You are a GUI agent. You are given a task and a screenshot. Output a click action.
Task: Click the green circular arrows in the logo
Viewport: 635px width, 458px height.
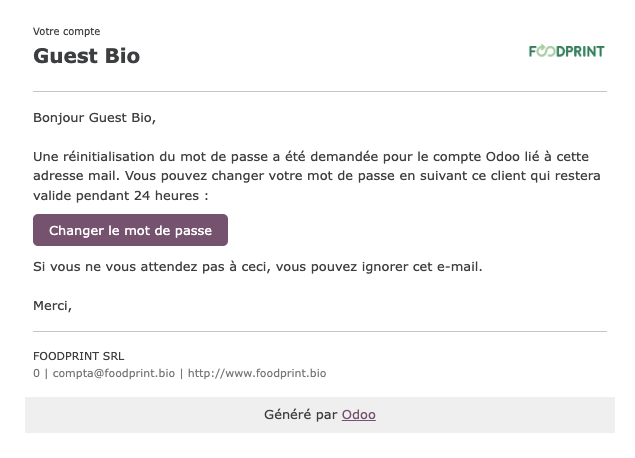(x=547, y=51)
